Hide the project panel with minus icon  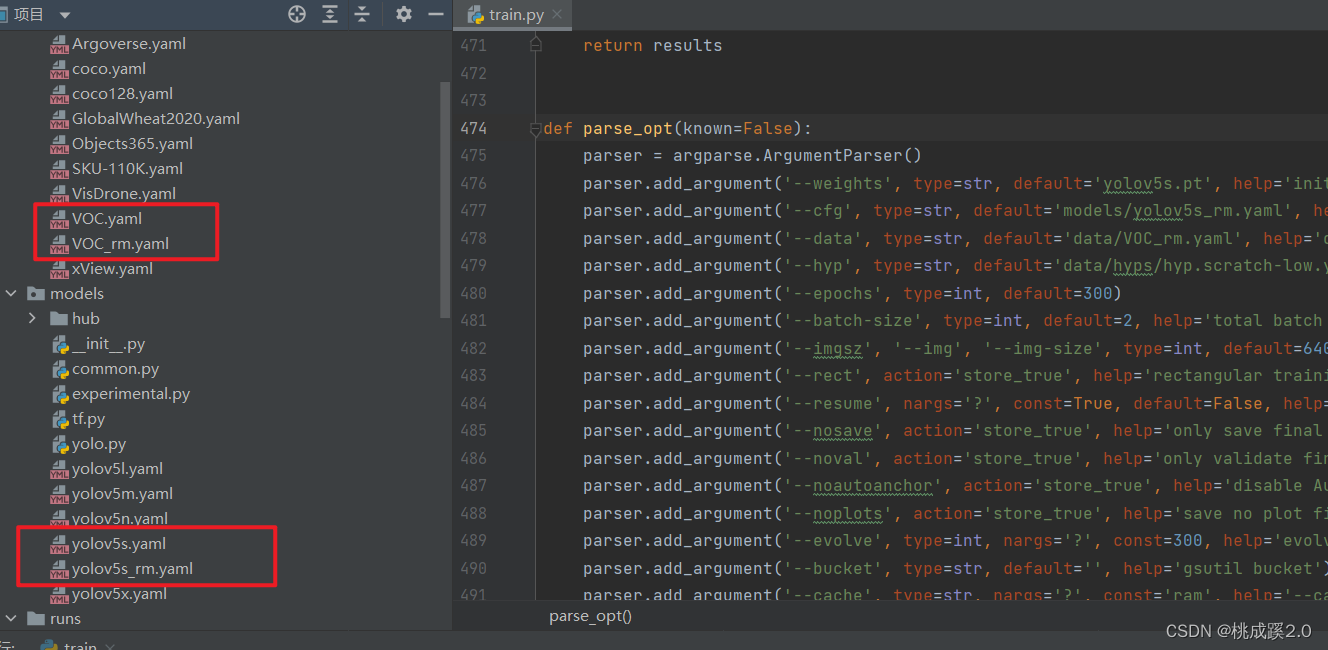(x=435, y=14)
